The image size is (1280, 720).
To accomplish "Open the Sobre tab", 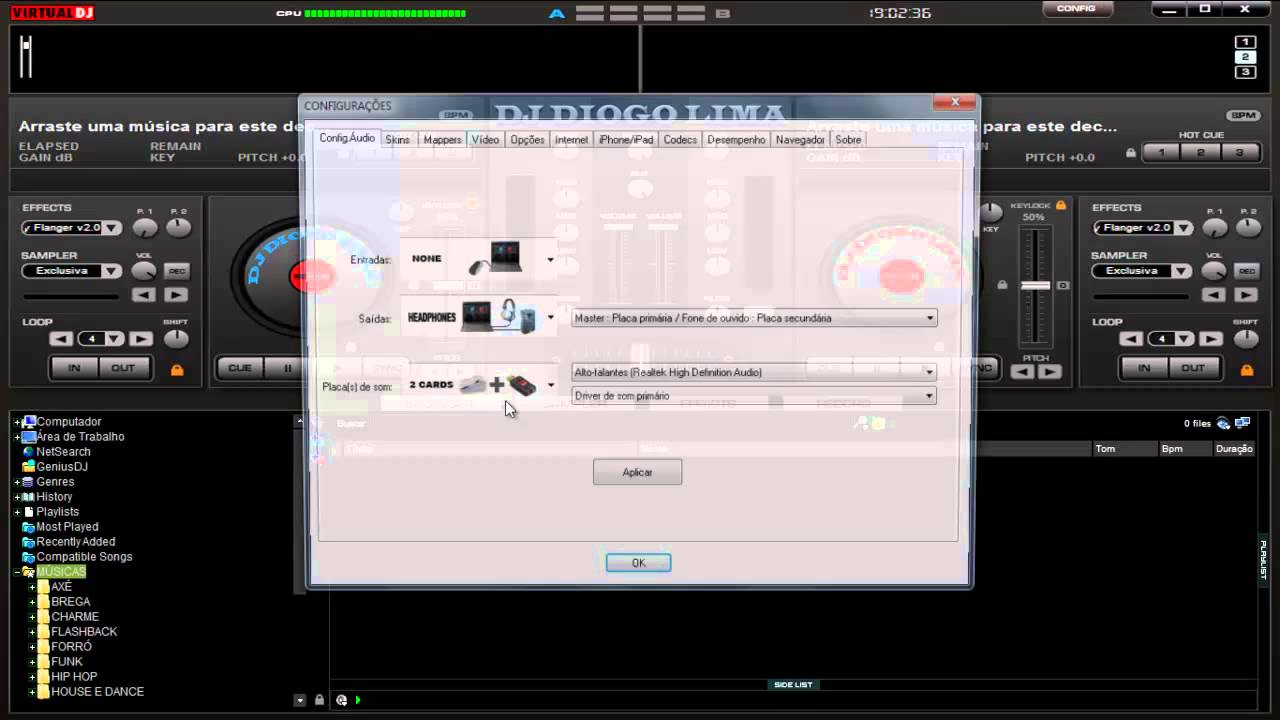I will 848,140.
